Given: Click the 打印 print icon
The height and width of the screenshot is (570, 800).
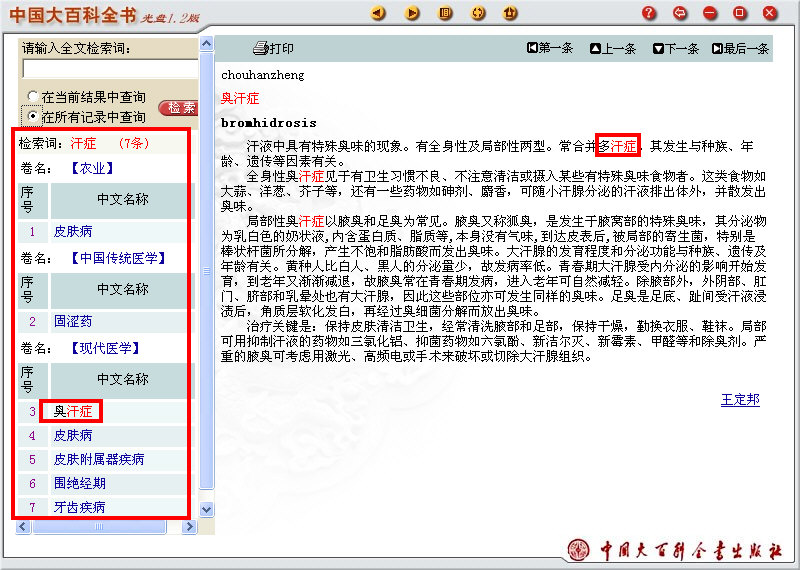Looking at the screenshot, I should pyautogui.click(x=273, y=48).
